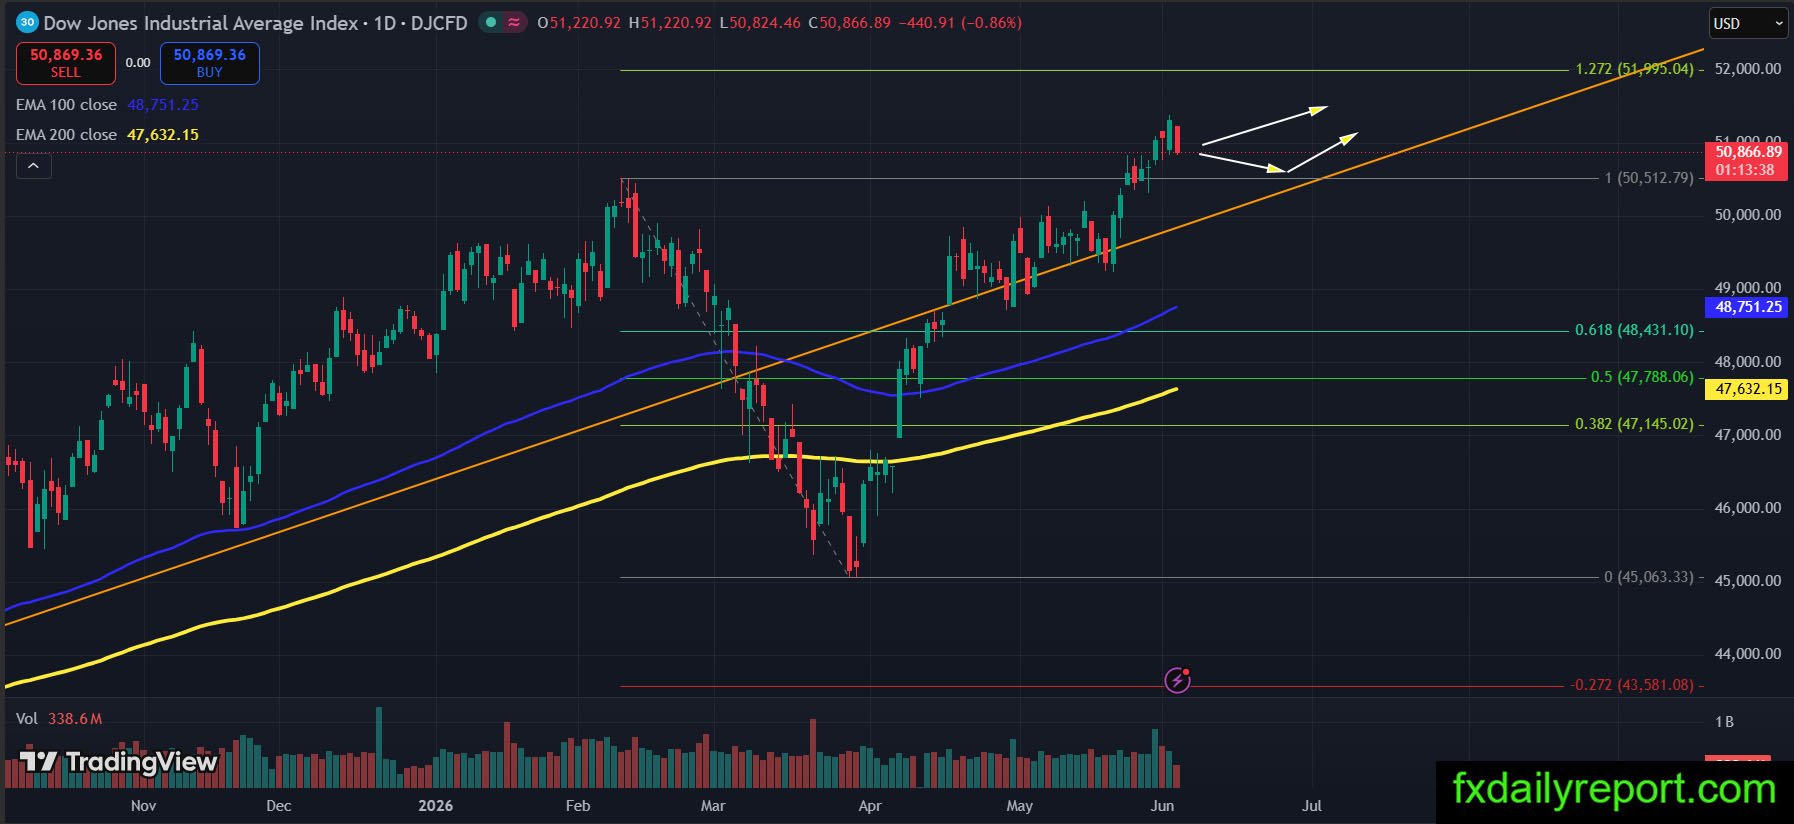
Task: Click Feb on the time axis
Action: (578, 806)
